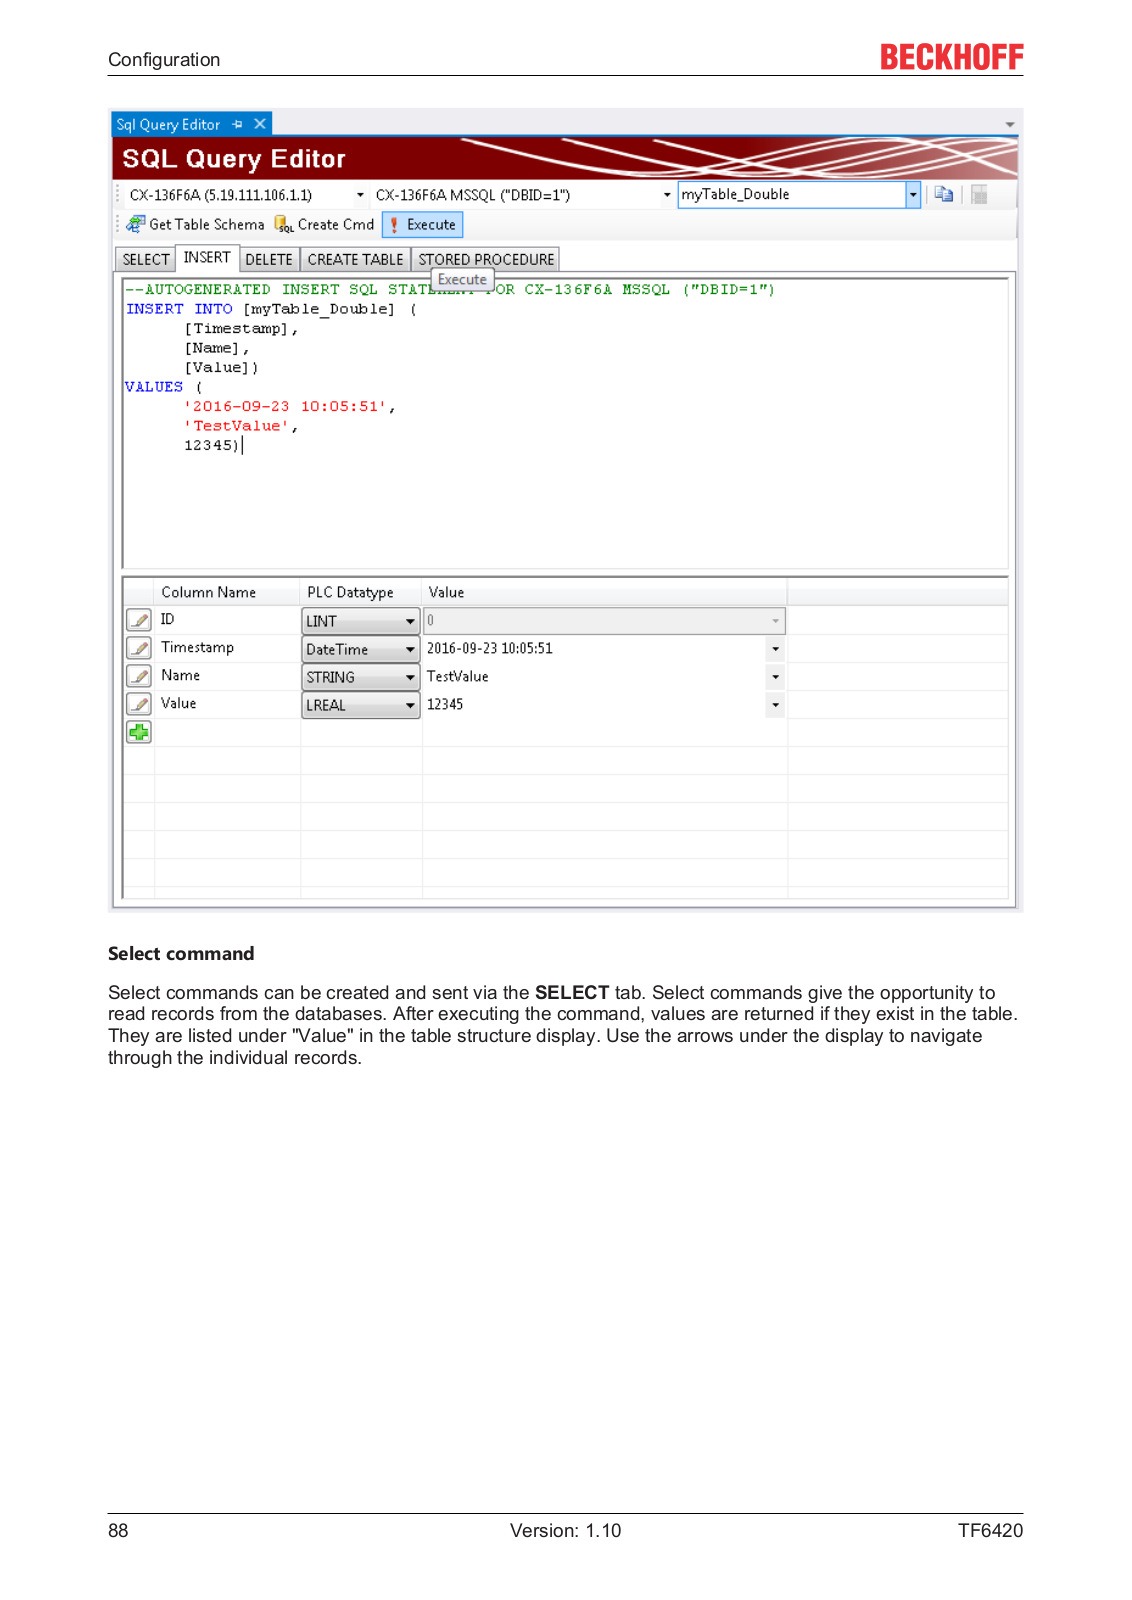This screenshot has width=1132, height=1600.
Task: Click the copy icon beside table dropdown
Action: coord(943,194)
